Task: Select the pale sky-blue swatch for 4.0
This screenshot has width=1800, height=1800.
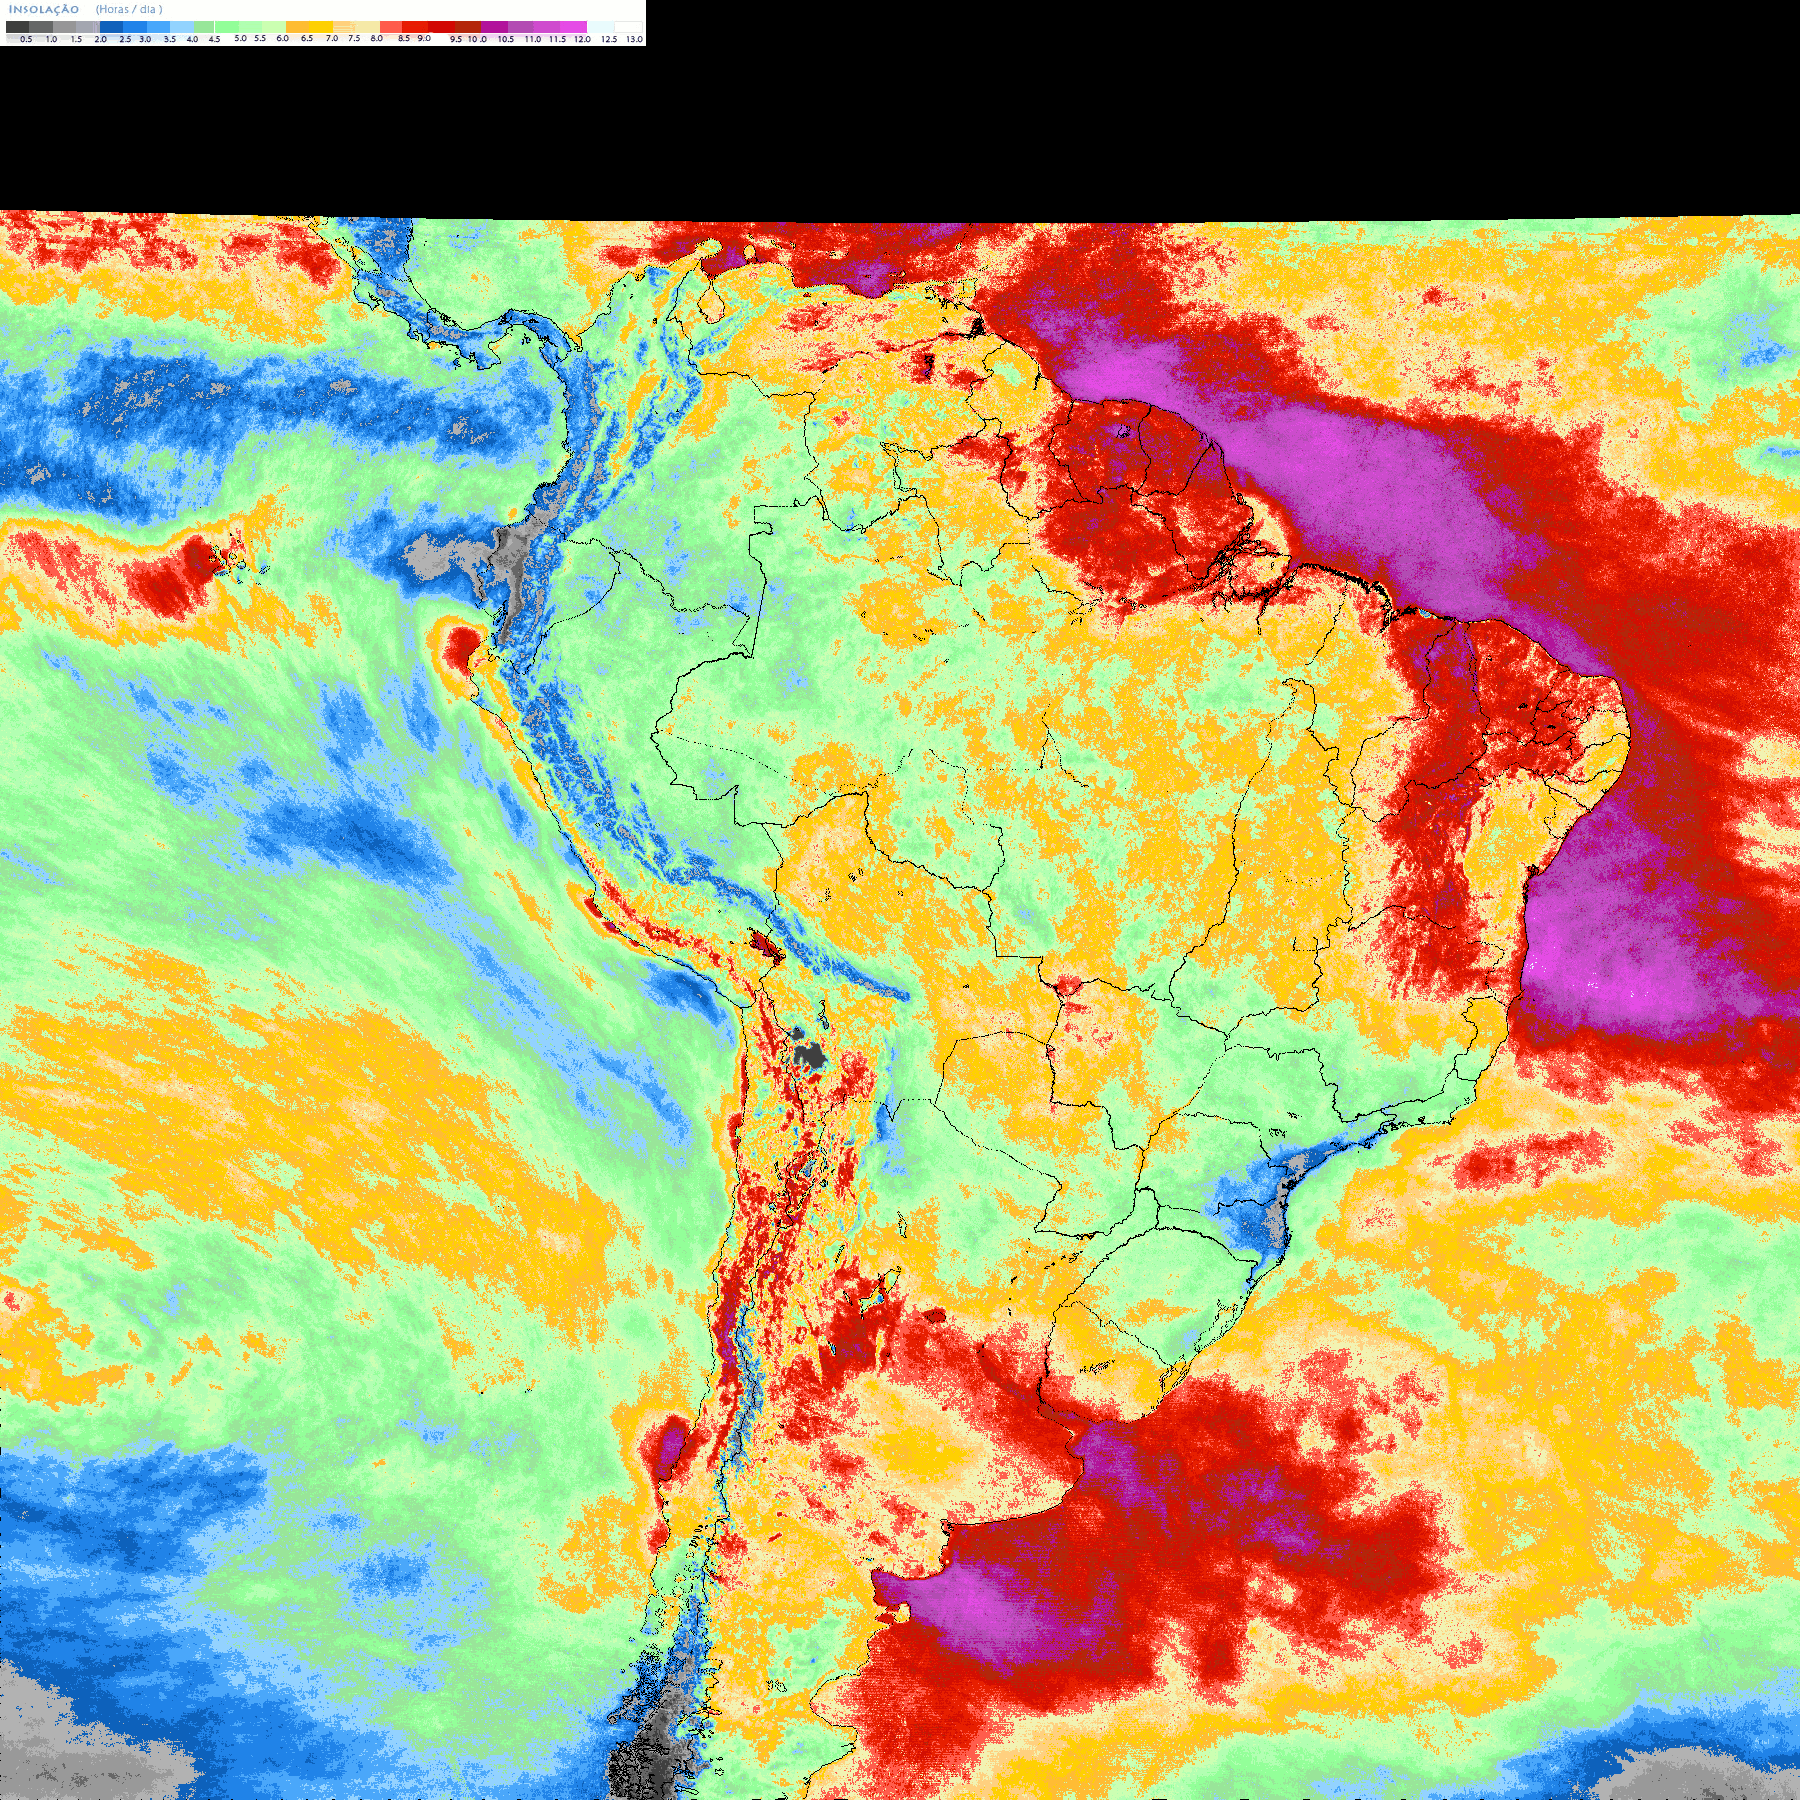Action: pyautogui.click(x=182, y=27)
